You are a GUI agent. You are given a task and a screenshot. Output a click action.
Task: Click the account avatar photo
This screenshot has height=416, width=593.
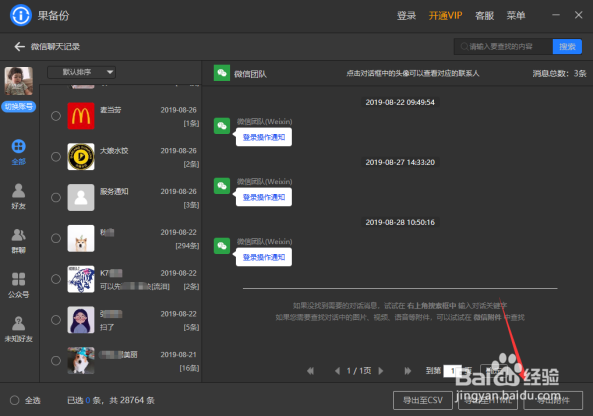point(19,81)
